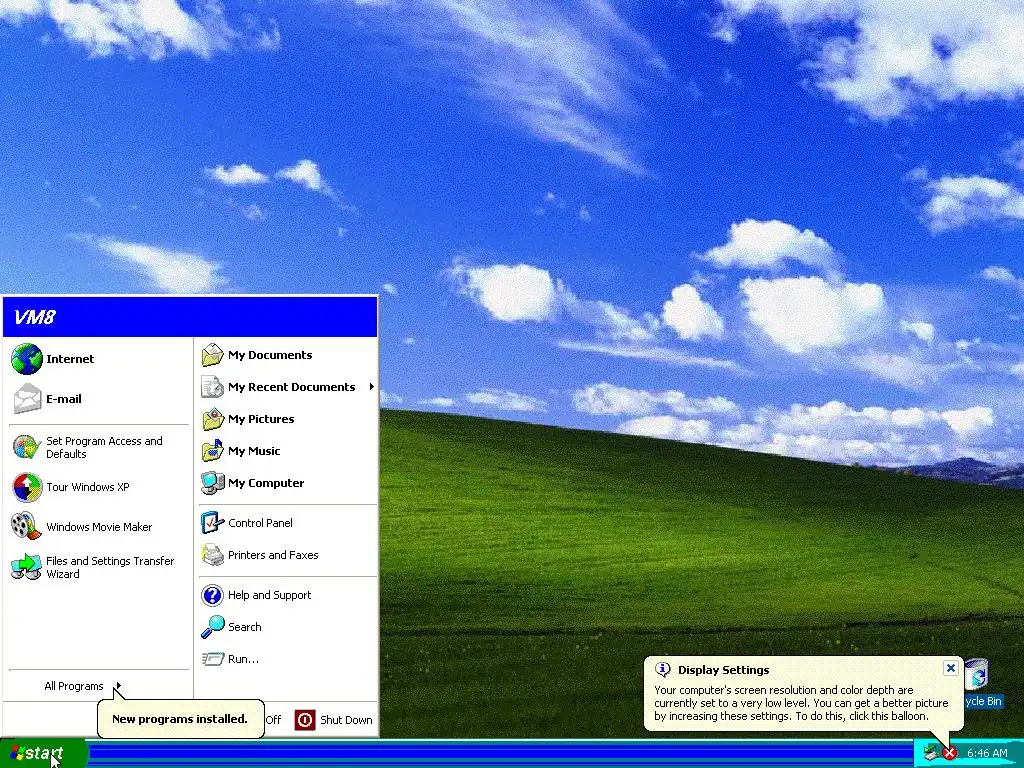The width and height of the screenshot is (1024, 768).
Task: Click the Recycle Bin label on desktop
Action: pyautogui.click(x=983, y=701)
